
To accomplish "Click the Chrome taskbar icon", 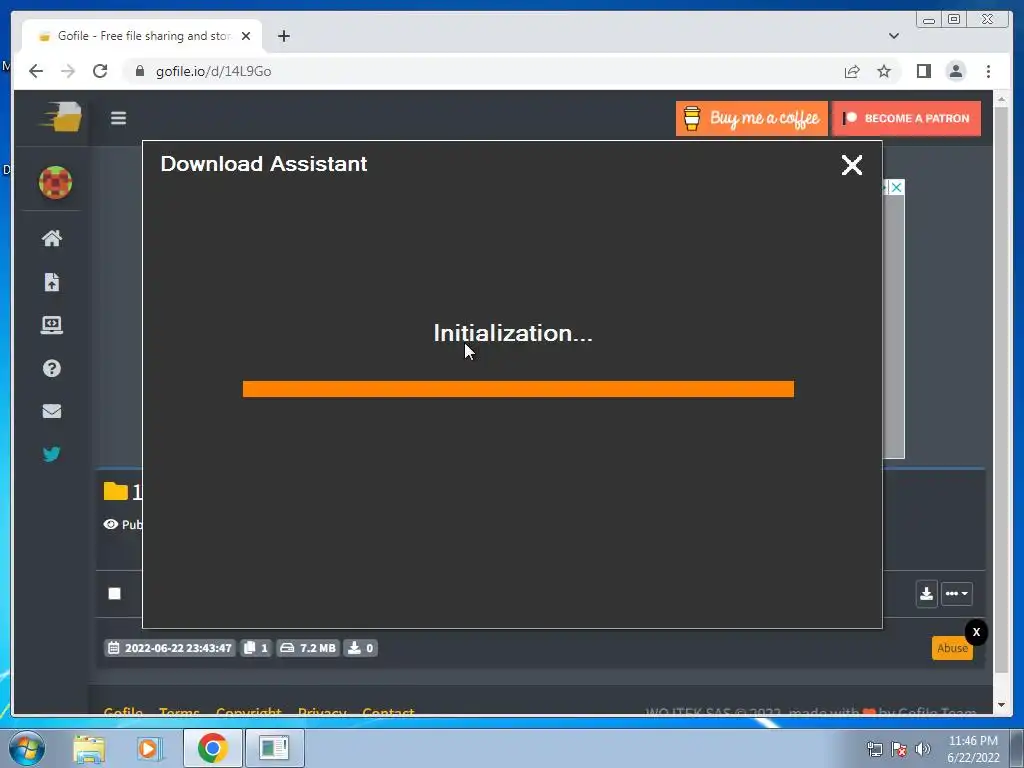I will coord(213,748).
